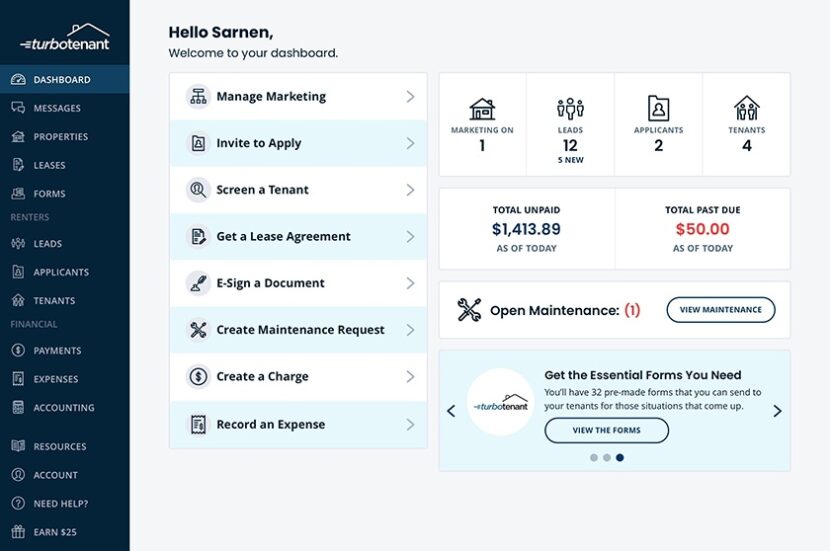Image resolution: width=830 pixels, height=551 pixels.
Task: Click the Marketing On house icon
Action: [482, 108]
